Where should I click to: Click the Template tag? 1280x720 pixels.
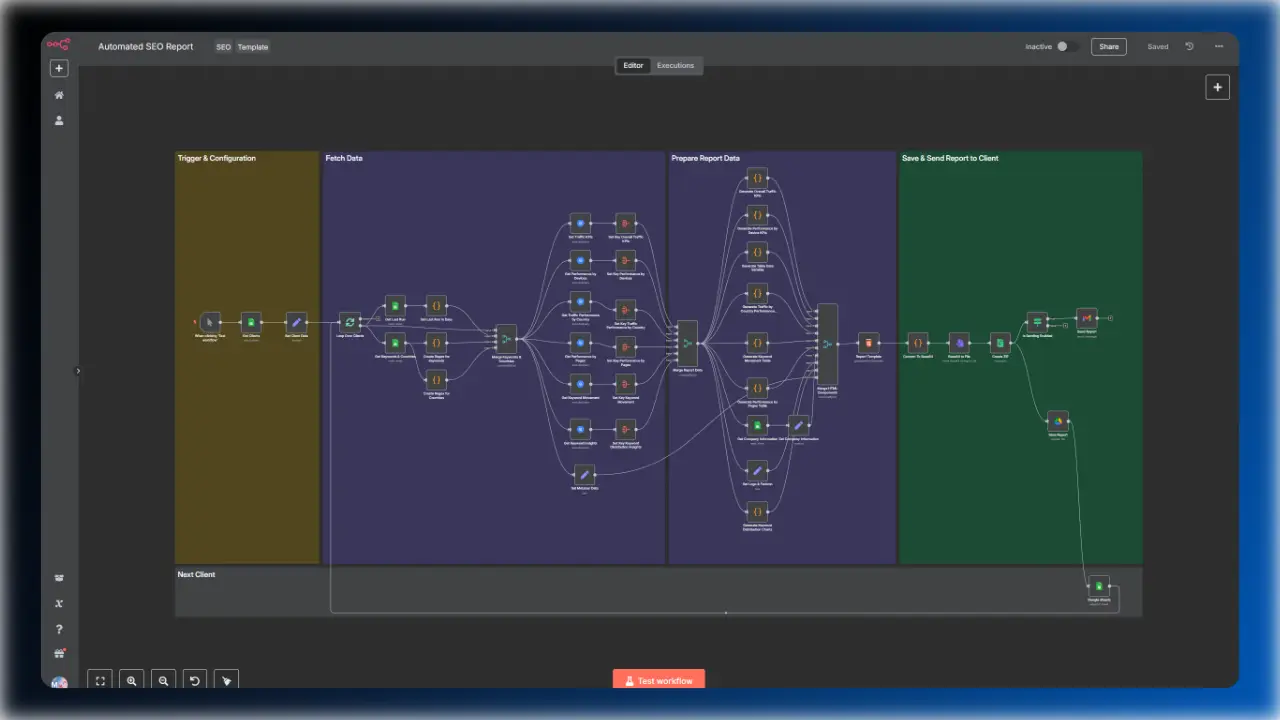253,47
